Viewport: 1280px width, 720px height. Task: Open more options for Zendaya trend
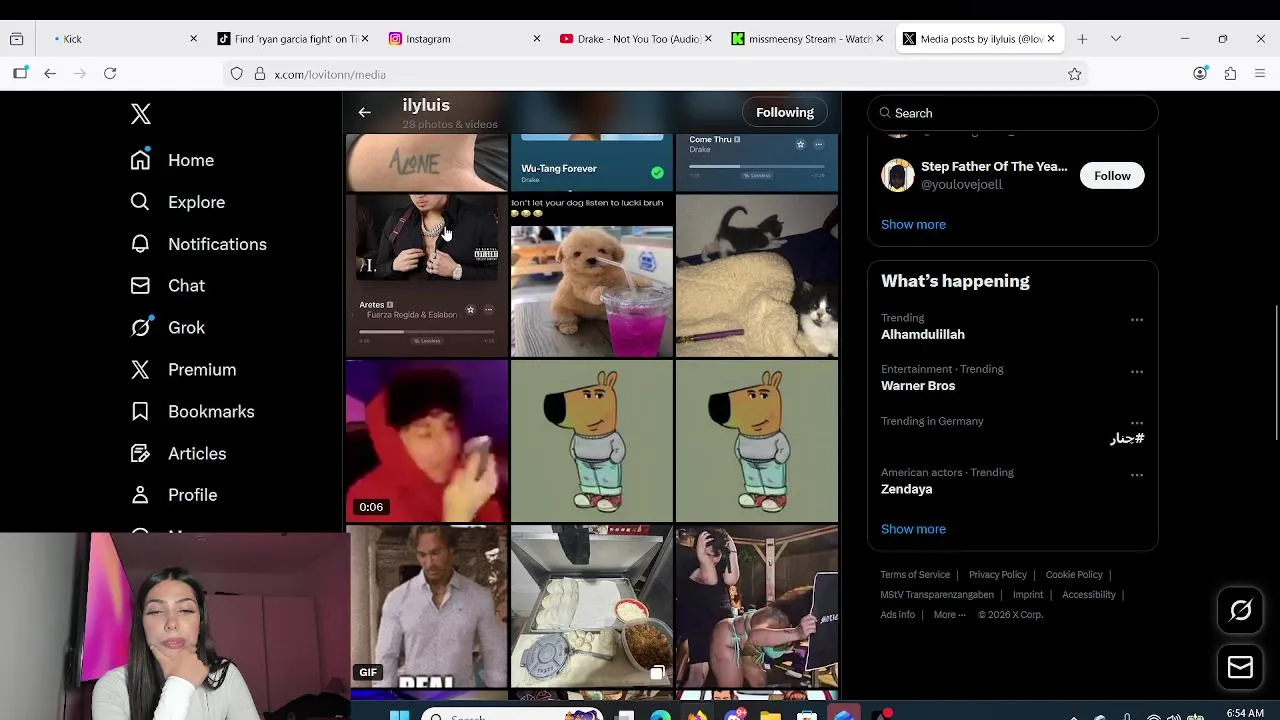[1136, 475]
